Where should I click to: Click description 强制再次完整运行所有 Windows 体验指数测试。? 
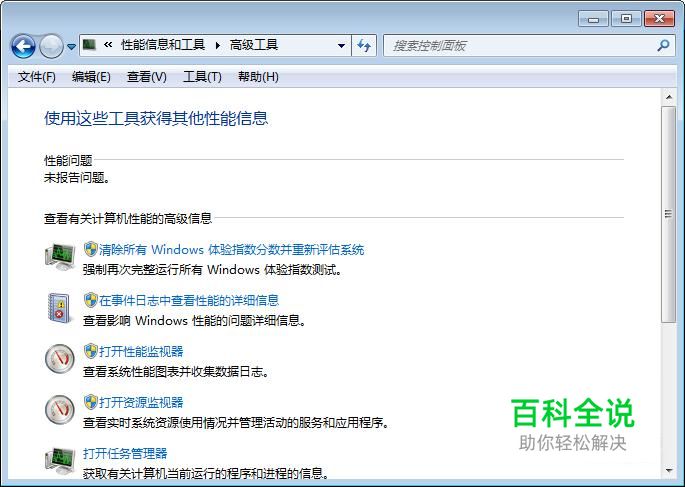click(213, 269)
